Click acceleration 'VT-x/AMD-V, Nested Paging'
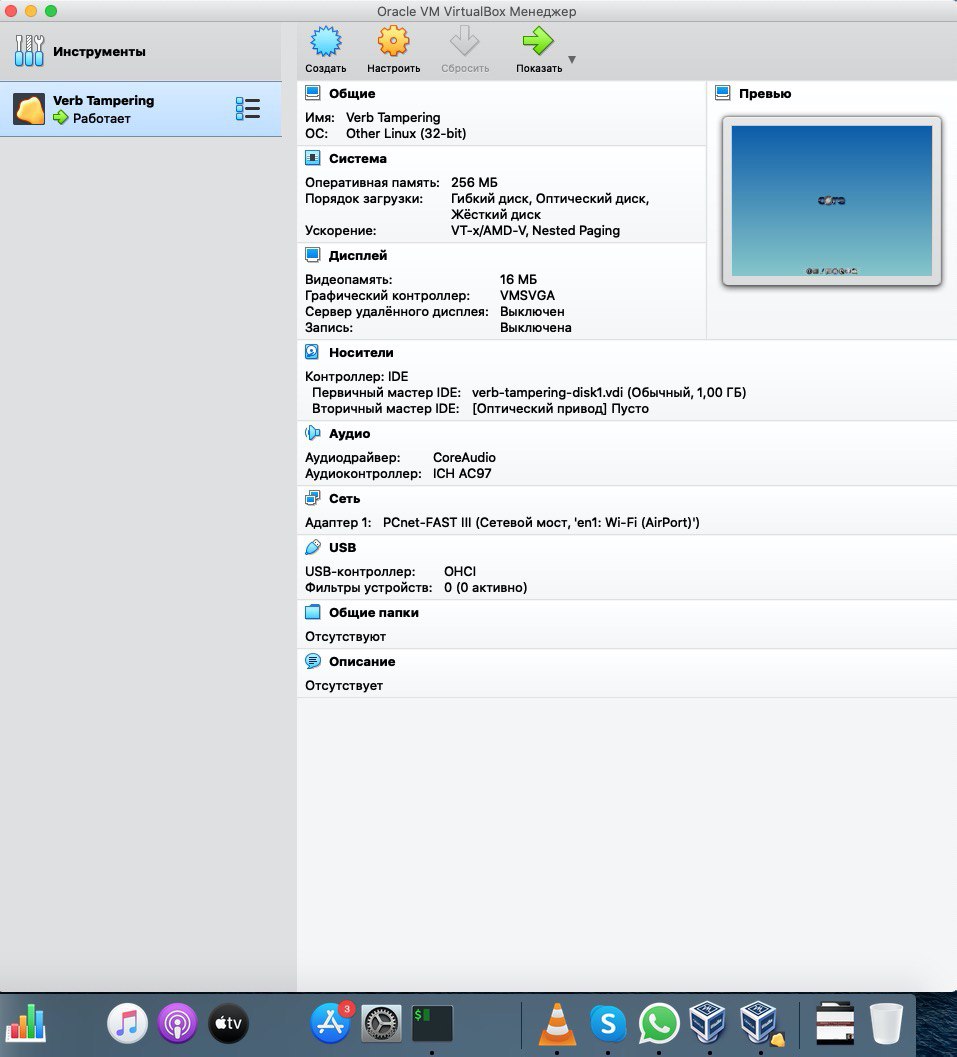 coord(535,231)
